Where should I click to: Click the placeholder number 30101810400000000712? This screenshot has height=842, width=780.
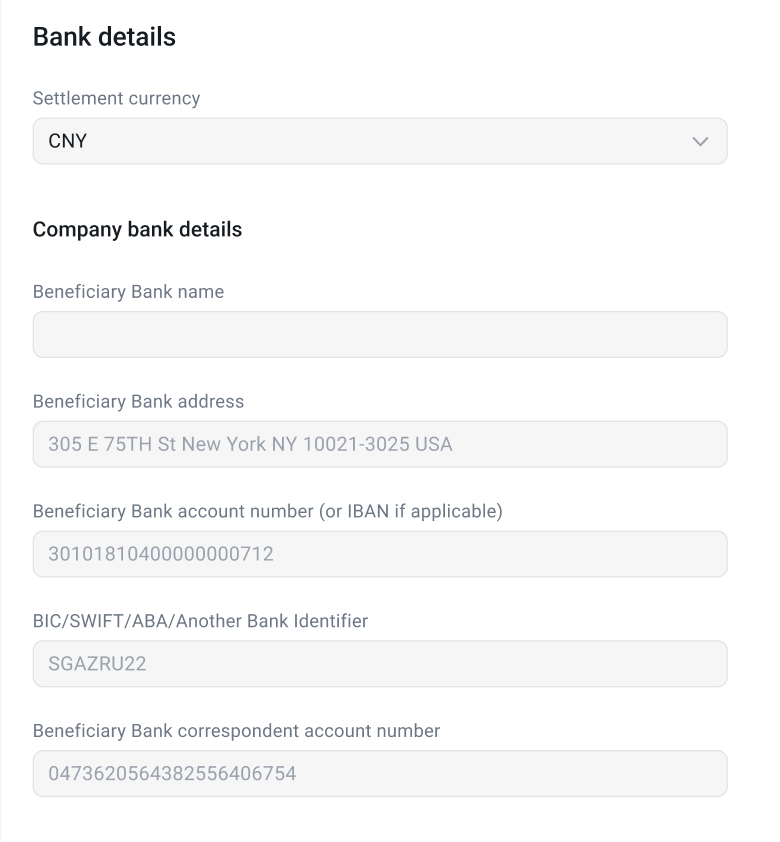click(x=161, y=554)
